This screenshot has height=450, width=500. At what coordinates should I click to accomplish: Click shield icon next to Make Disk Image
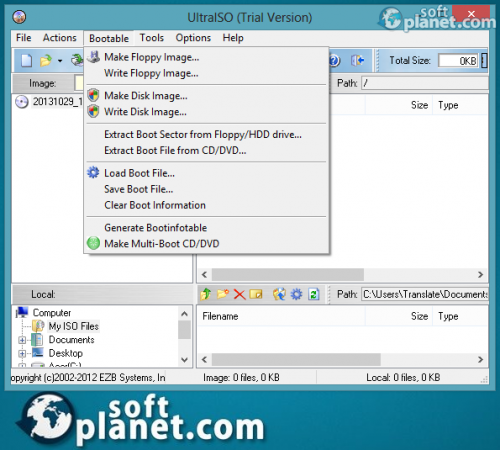[x=93, y=95]
